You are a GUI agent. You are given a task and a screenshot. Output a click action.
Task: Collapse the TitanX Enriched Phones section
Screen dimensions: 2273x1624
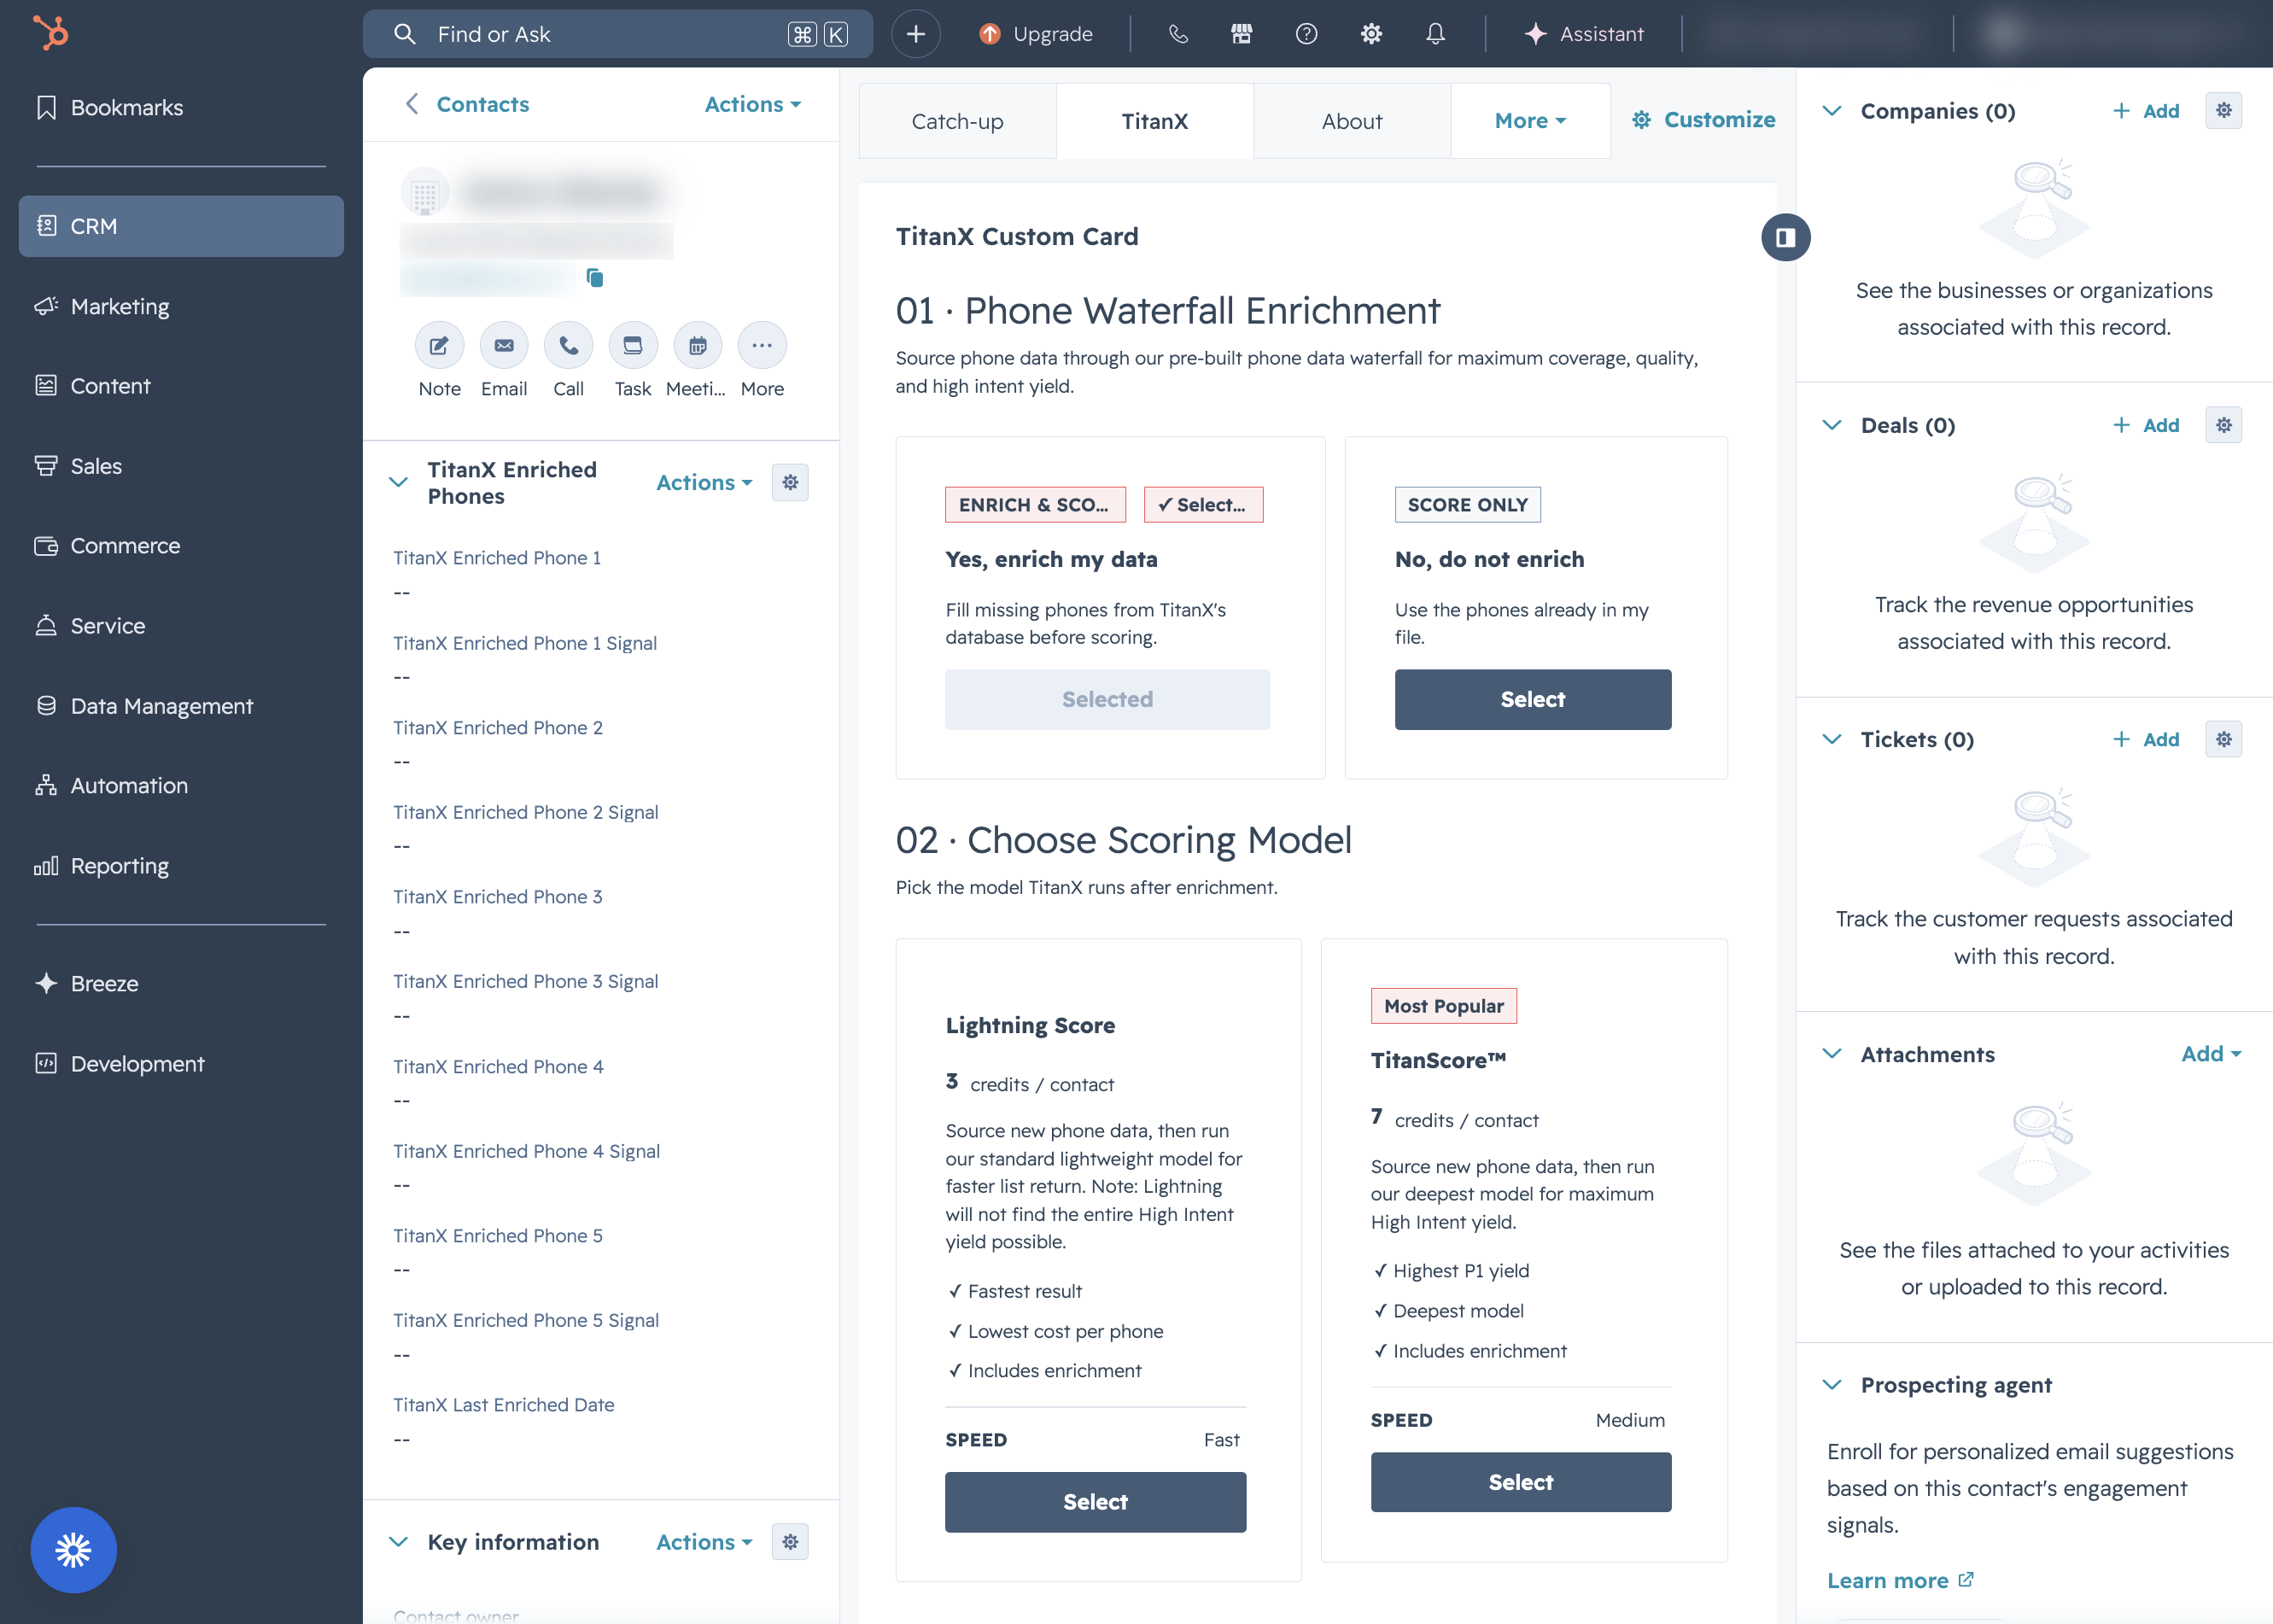pos(398,483)
